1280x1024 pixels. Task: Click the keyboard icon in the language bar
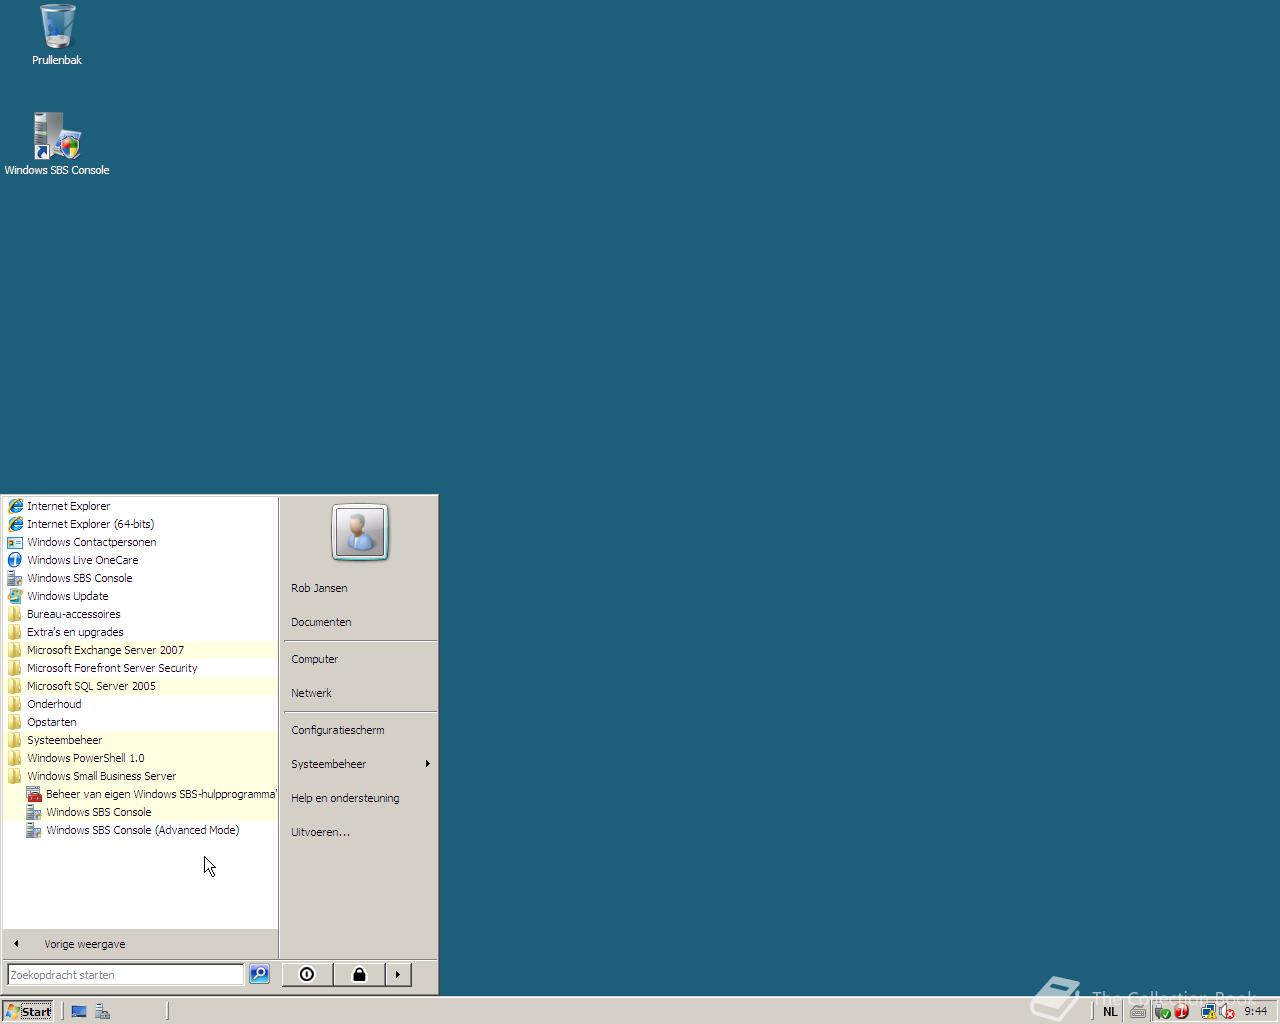coord(1137,1011)
